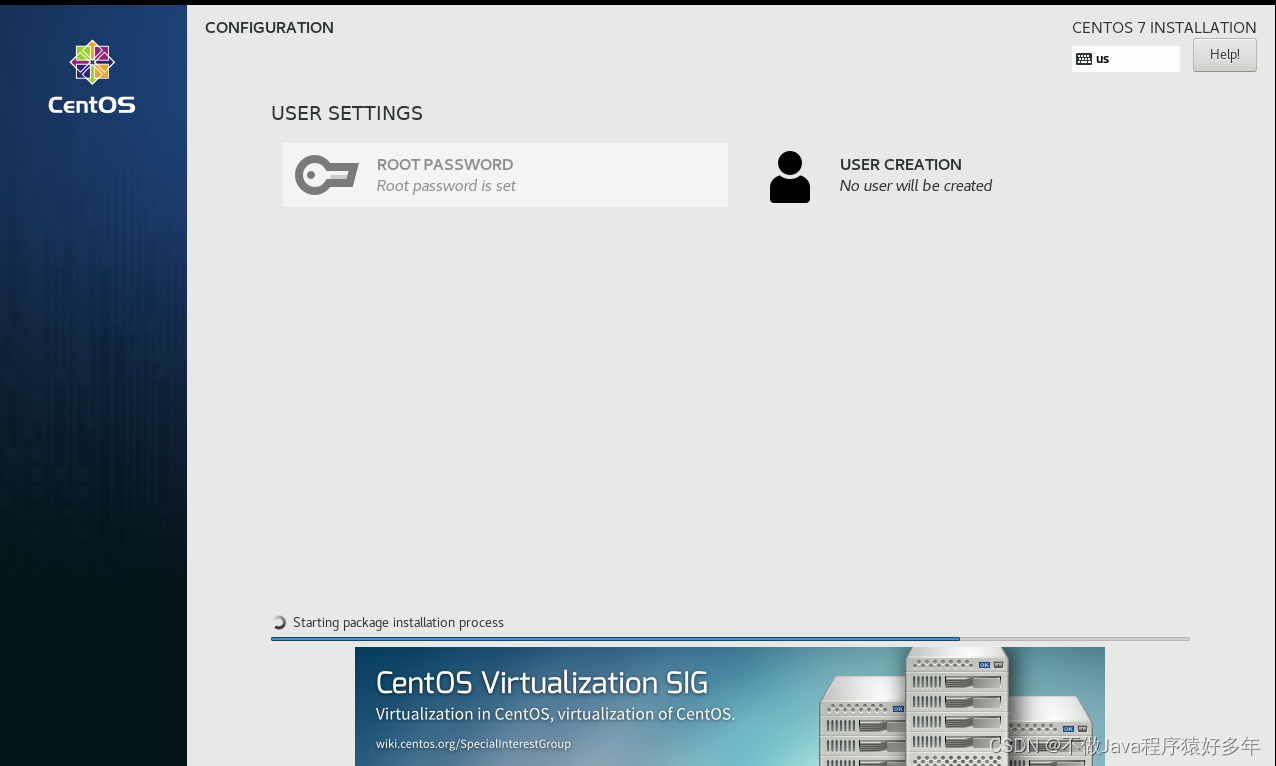Click the installation progress bar
The width and height of the screenshot is (1276, 766).
[x=730, y=638]
